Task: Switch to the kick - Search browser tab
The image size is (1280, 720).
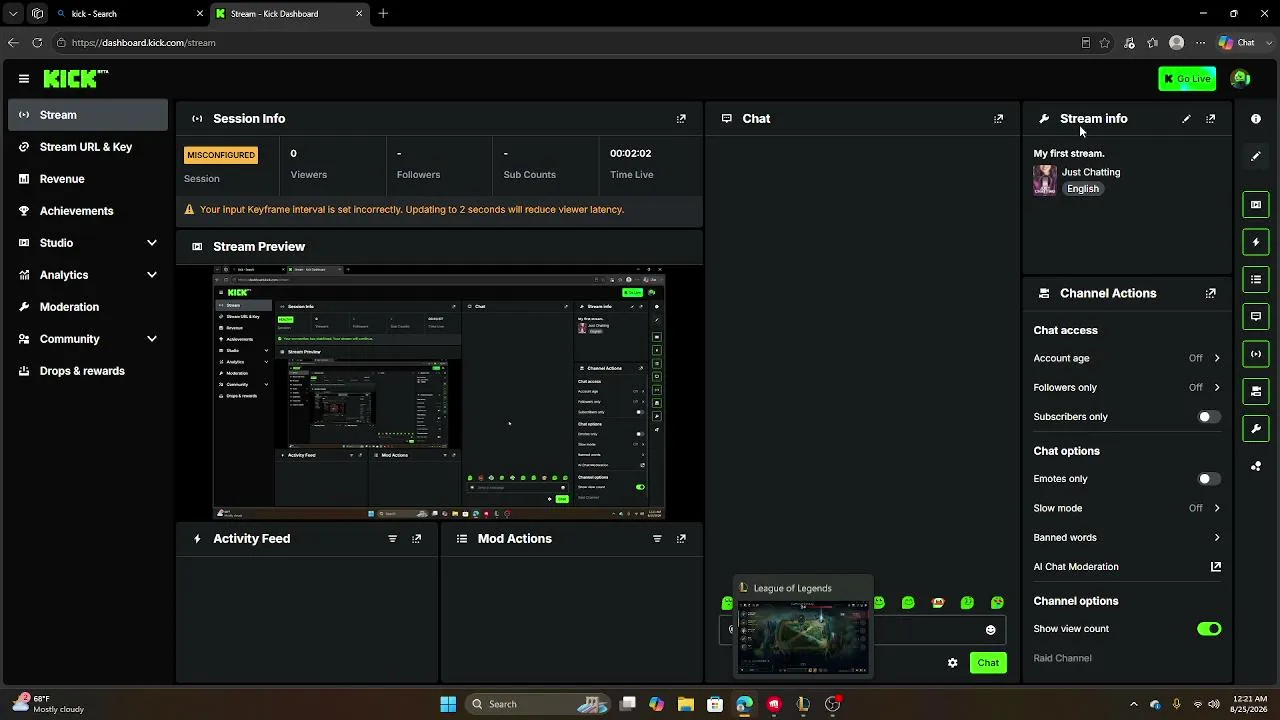Action: coord(129,14)
